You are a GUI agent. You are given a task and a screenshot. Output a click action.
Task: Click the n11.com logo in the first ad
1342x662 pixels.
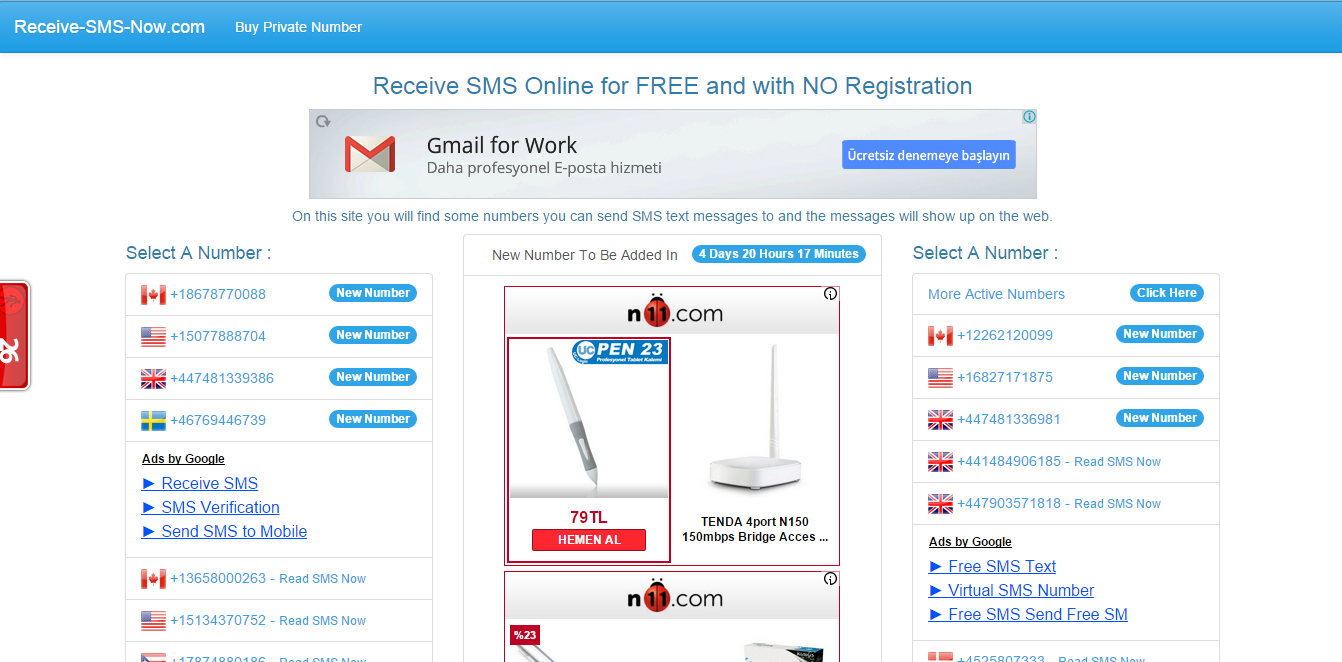[x=674, y=311]
